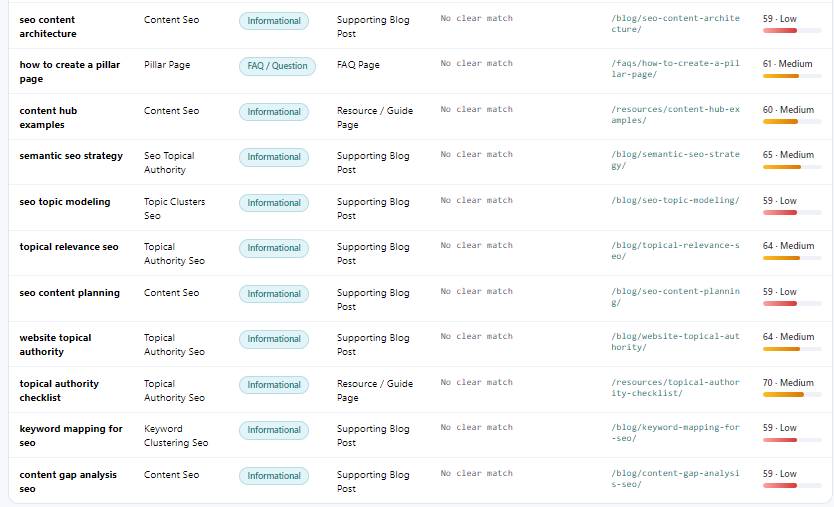
Task: Click Informational badge for content hub examples
Action: pyautogui.click(x=274, y=112)
